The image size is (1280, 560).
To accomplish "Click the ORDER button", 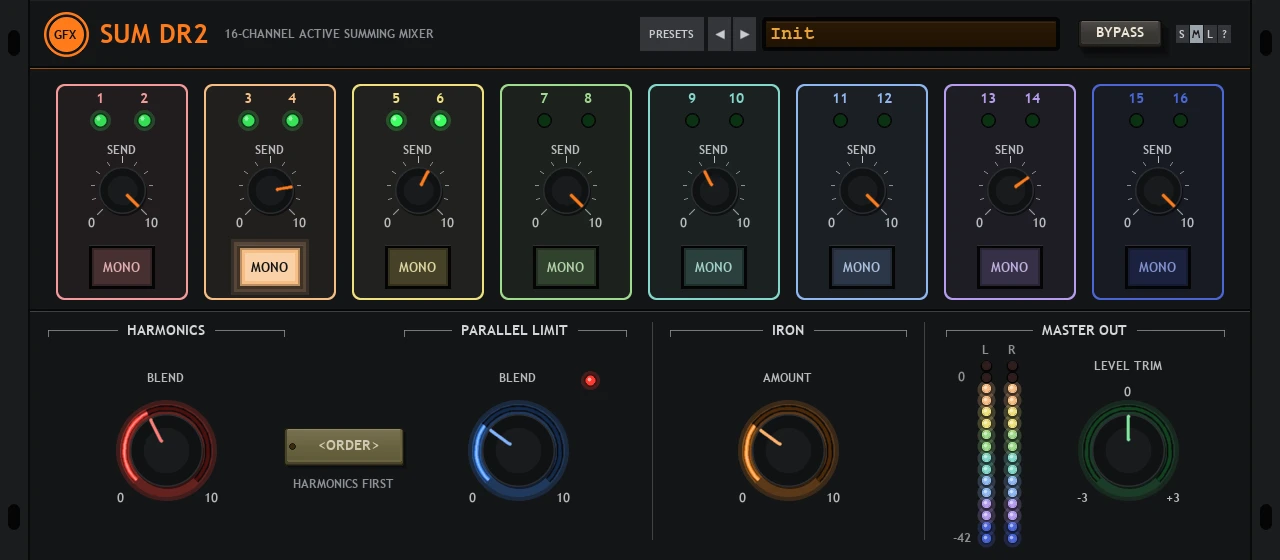I will click(344, 446).
